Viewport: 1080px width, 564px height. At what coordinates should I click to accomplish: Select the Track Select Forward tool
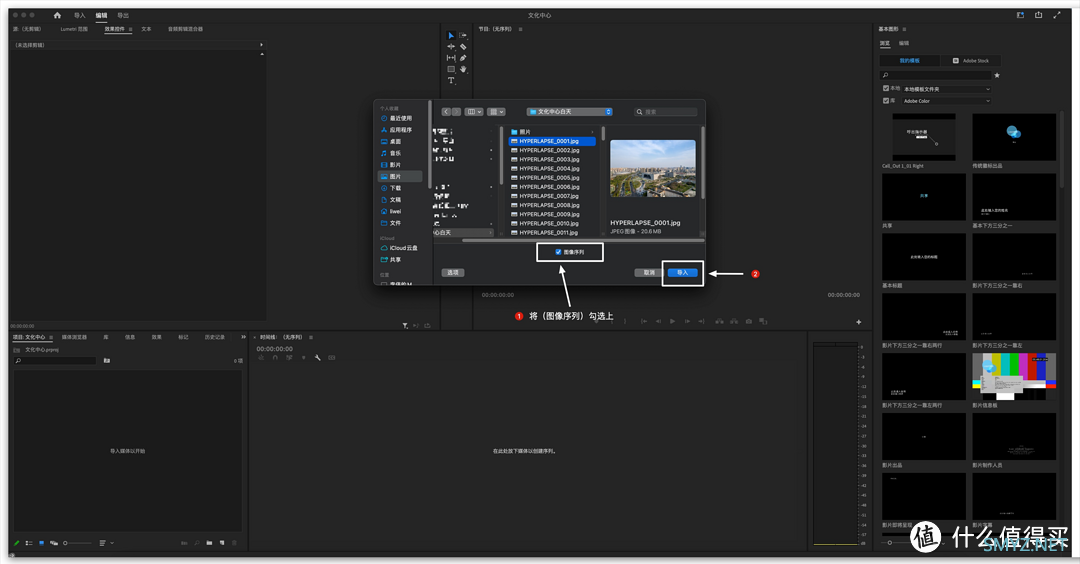click(463, 35)
